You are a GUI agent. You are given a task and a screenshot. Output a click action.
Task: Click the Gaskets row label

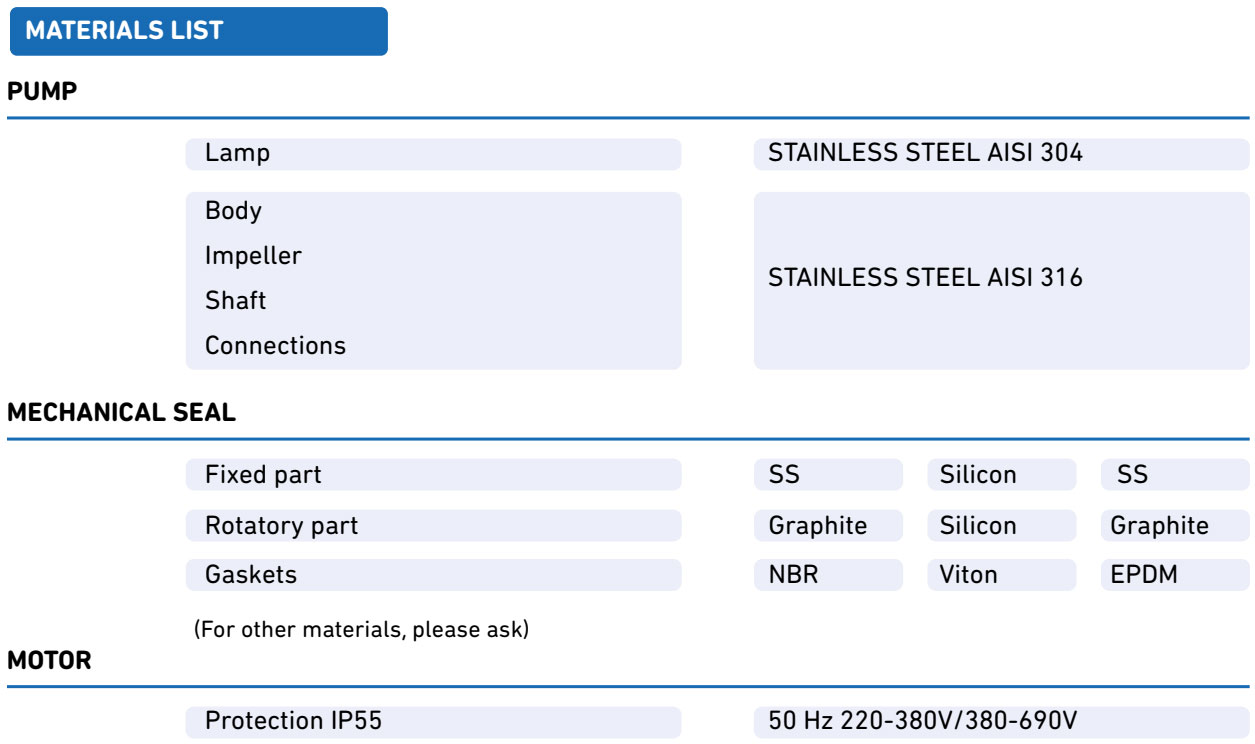(x=433, y=576)
